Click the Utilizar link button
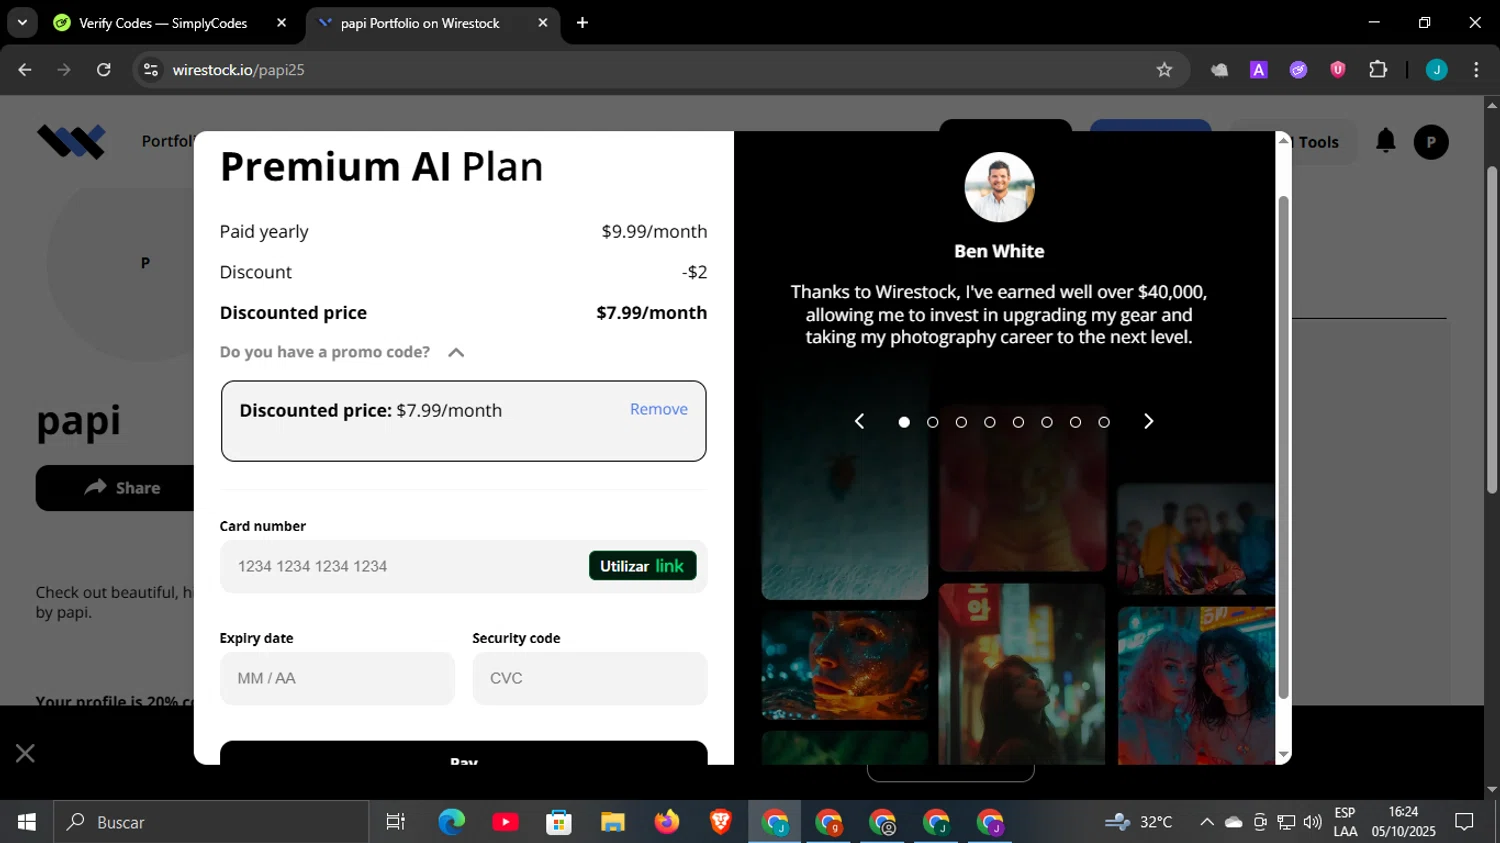 (x=642, y=566)
